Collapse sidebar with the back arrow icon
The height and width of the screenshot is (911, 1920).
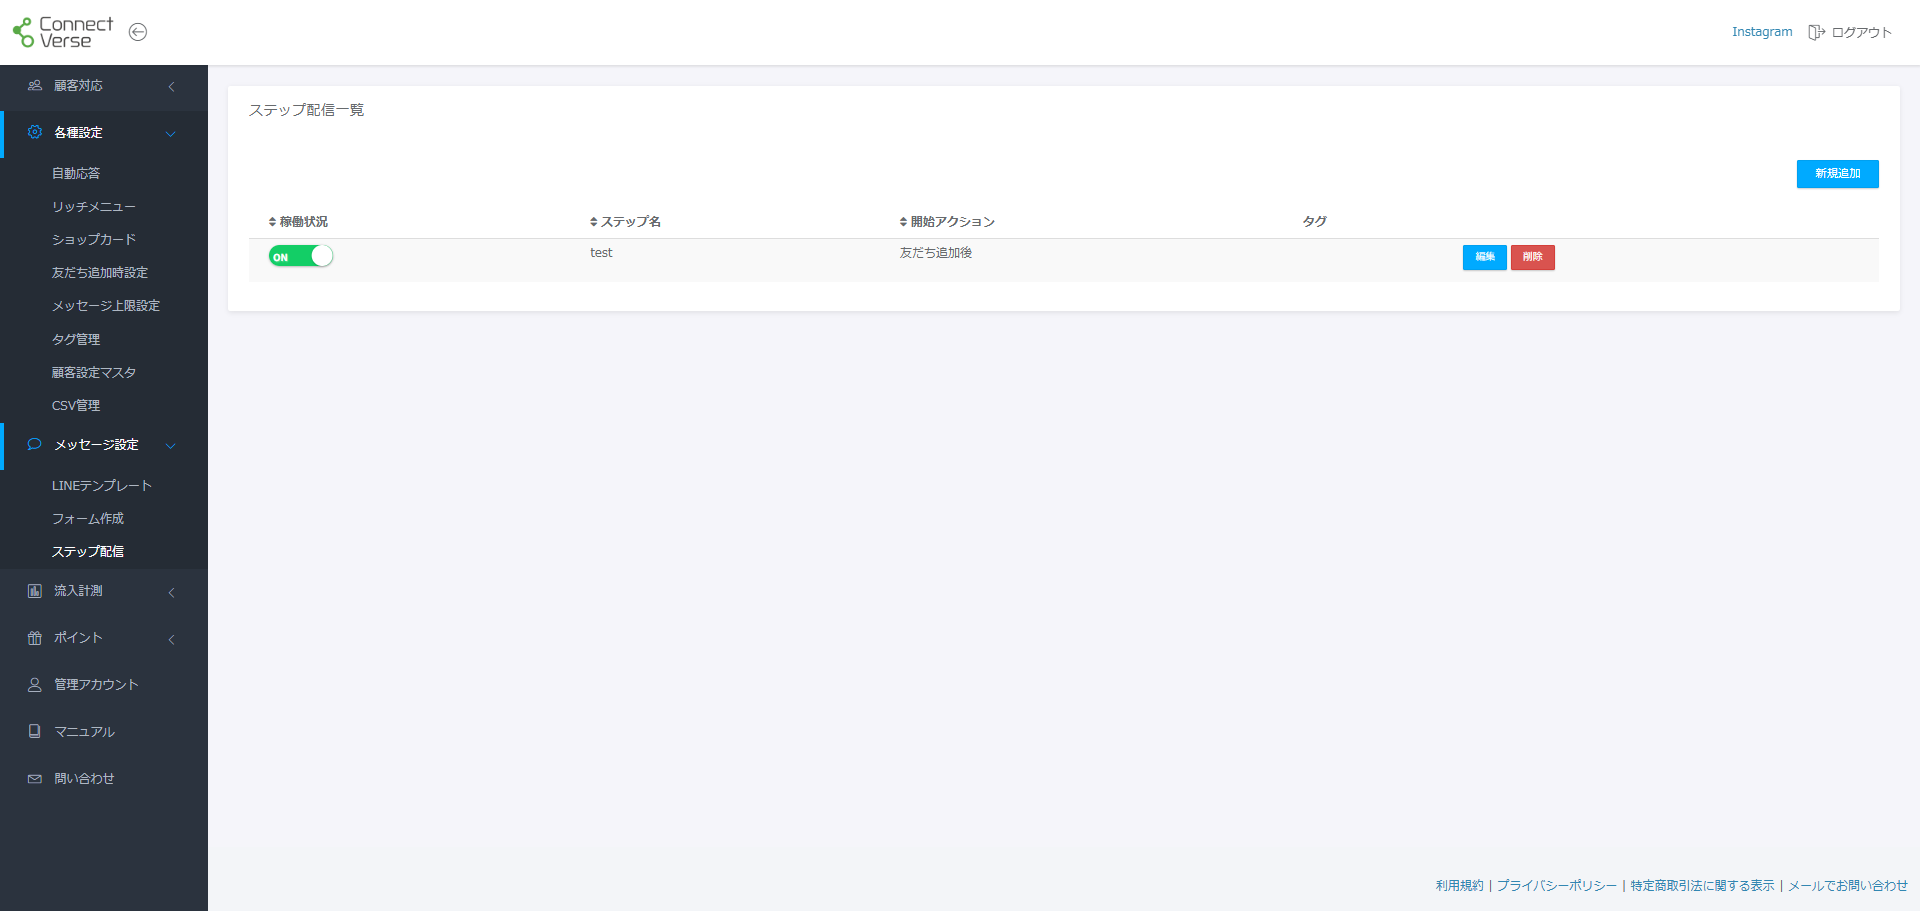click(x=138, y=32)
